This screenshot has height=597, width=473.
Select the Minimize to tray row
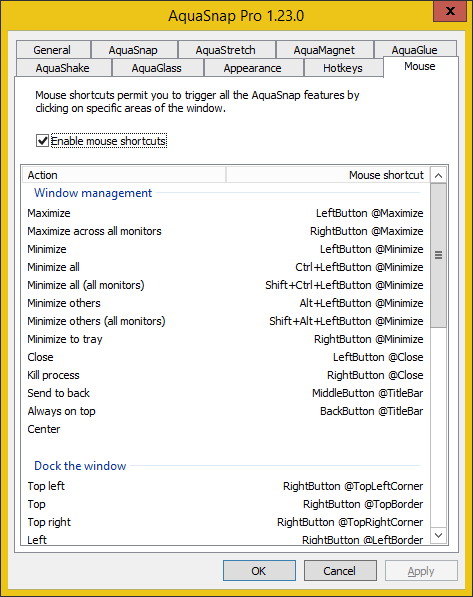pyautogui.click(x=225, y=339)
